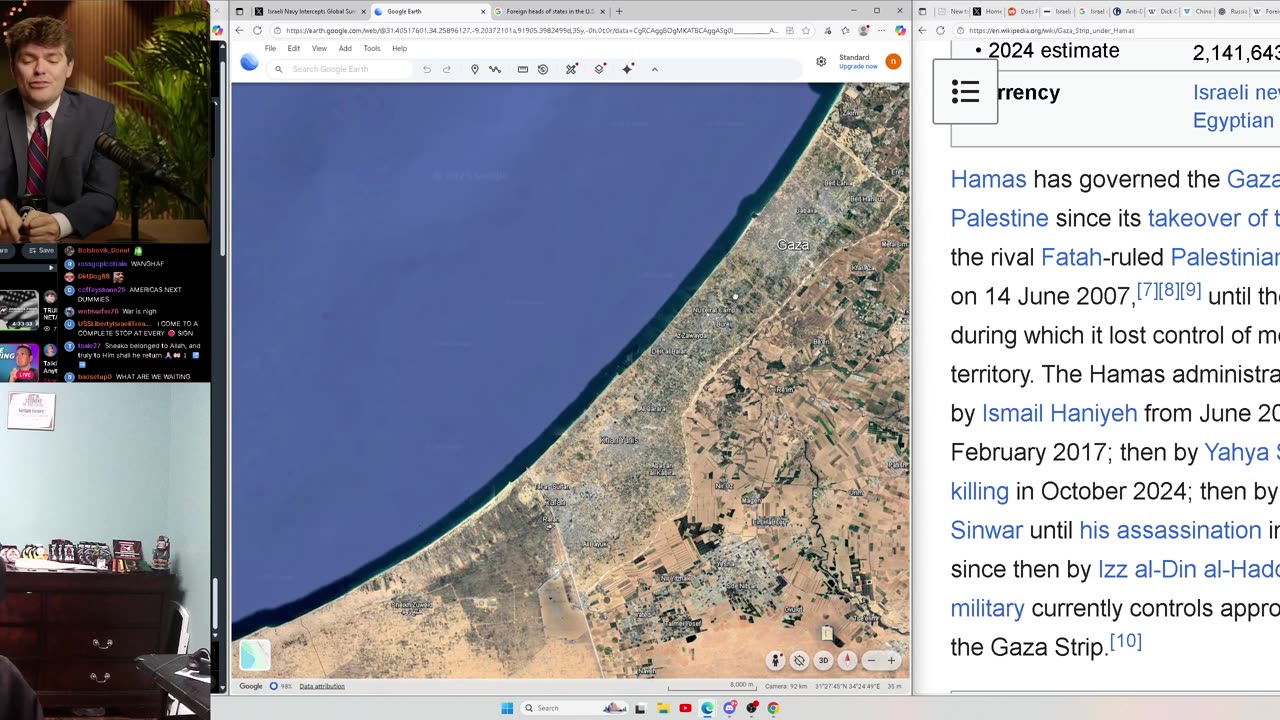Redo the action in Google Earth

pos(447,69)
